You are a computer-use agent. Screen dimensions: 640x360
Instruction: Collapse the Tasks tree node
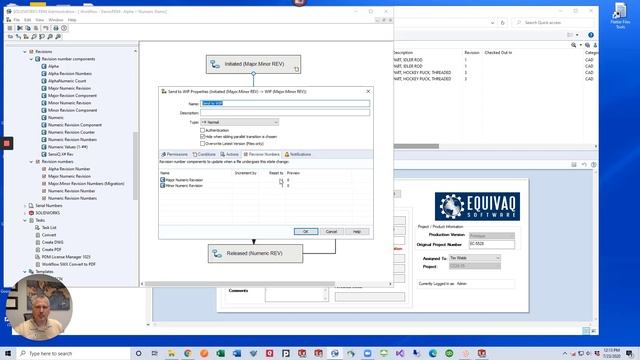[25, 220]
